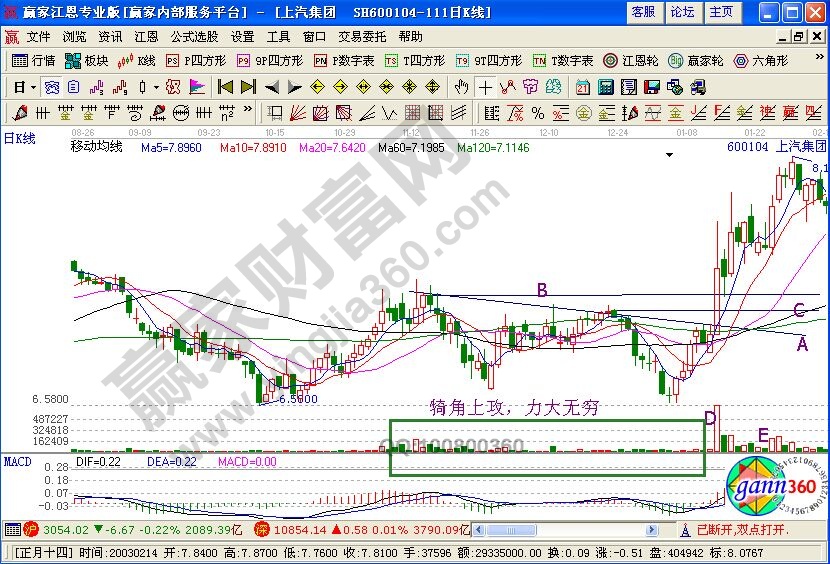Open the 浏览 menu
830x564 pixels.
74,37
